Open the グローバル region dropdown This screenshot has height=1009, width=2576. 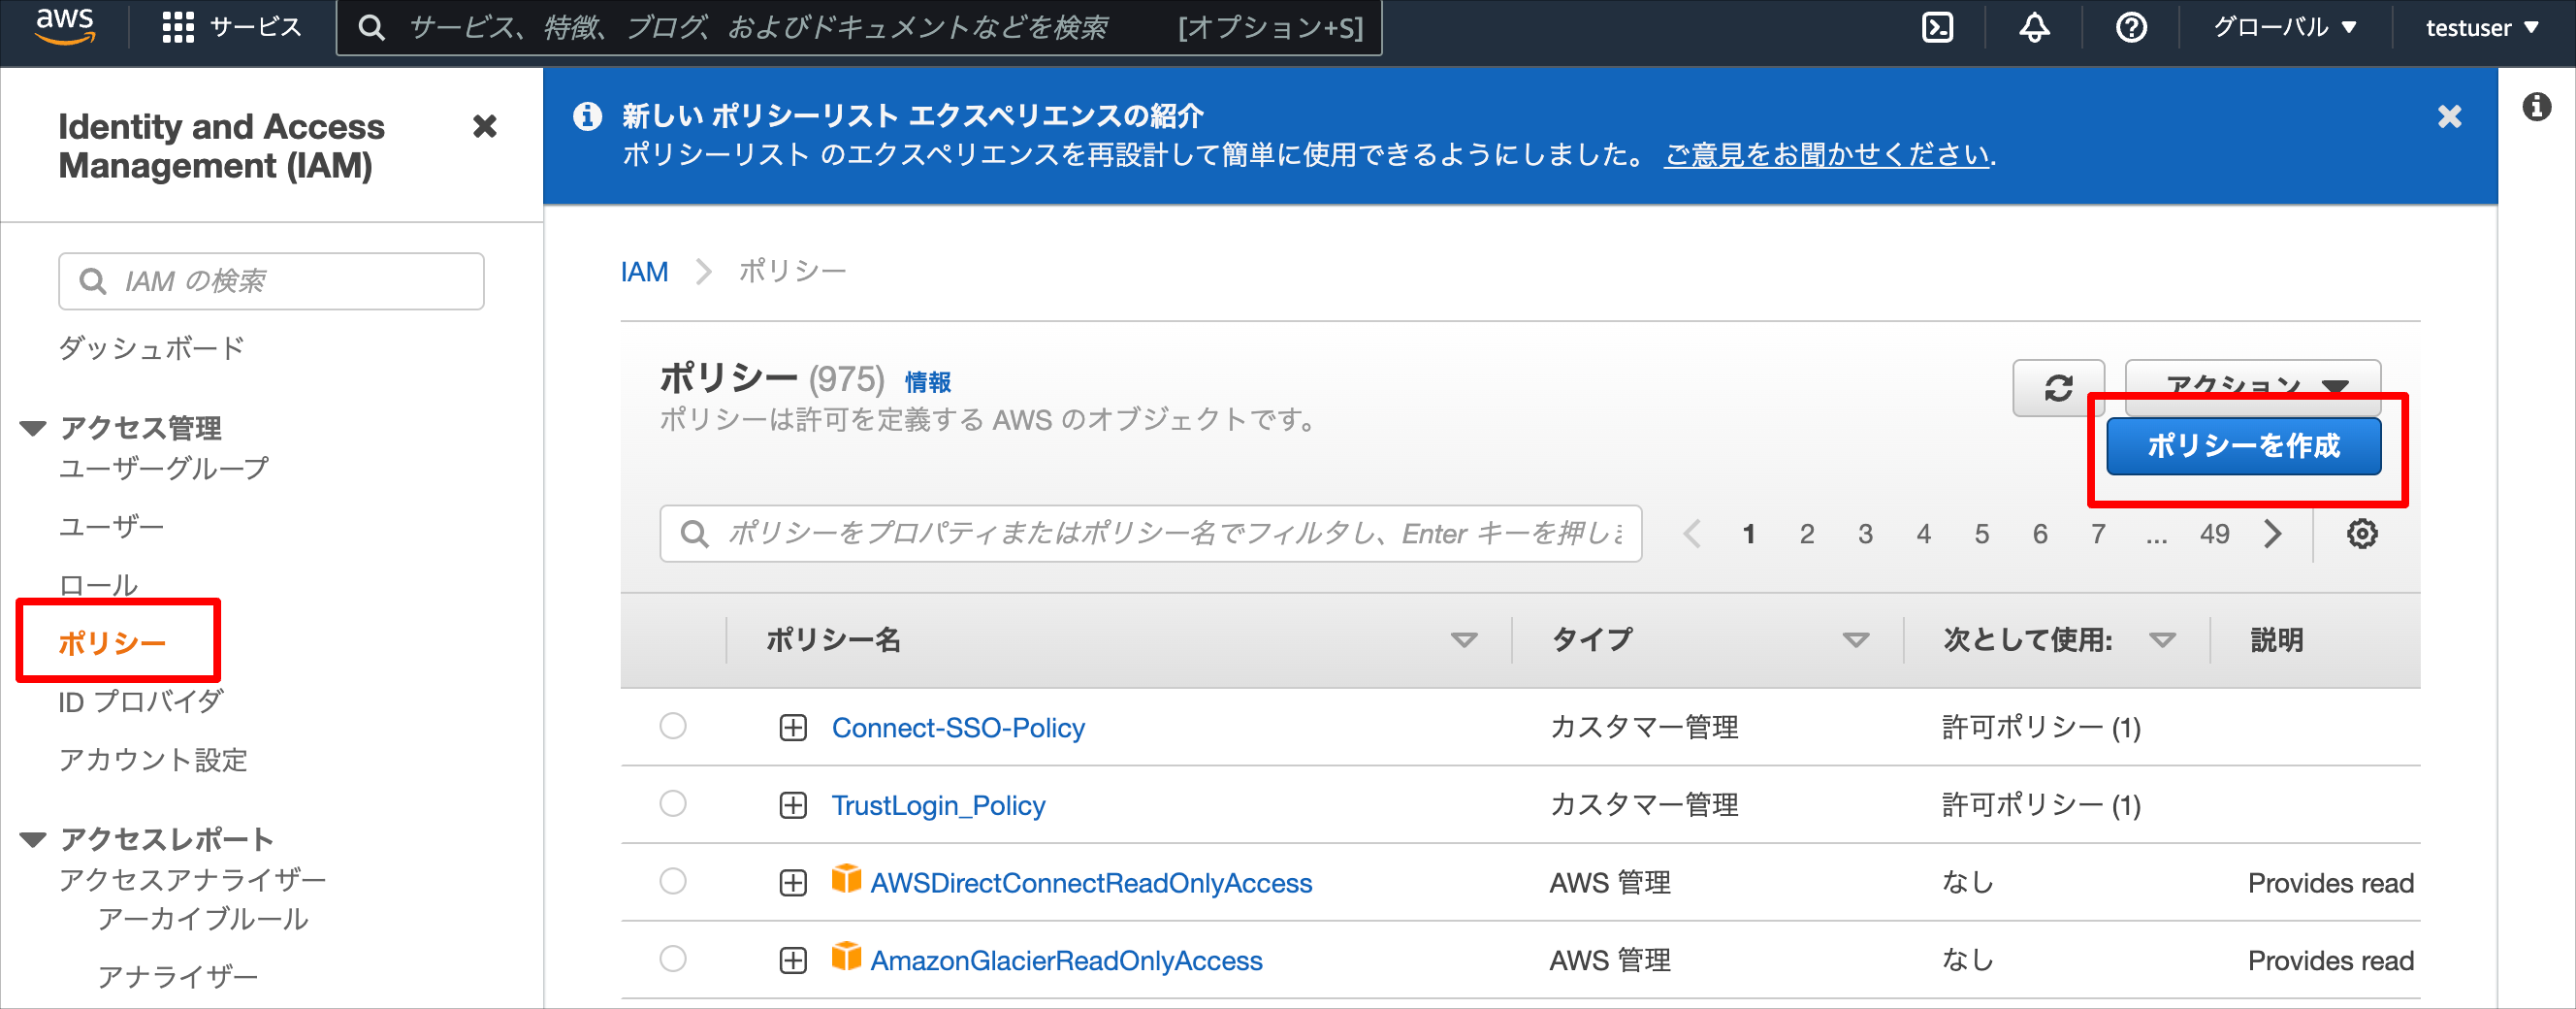point(2285,28)
